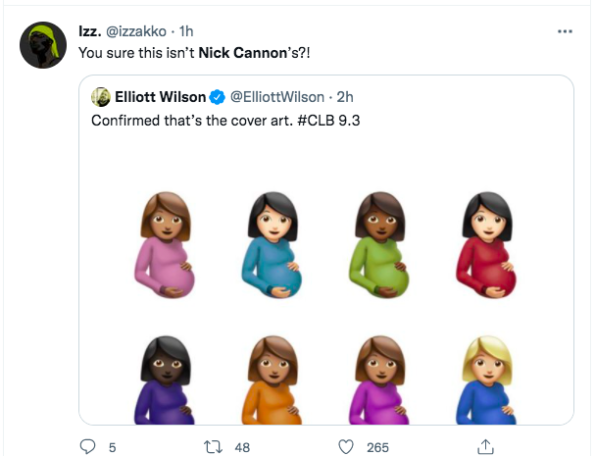Click the share upload icon
This screenshot has width=595, height=456.
(x=485, y=447)
